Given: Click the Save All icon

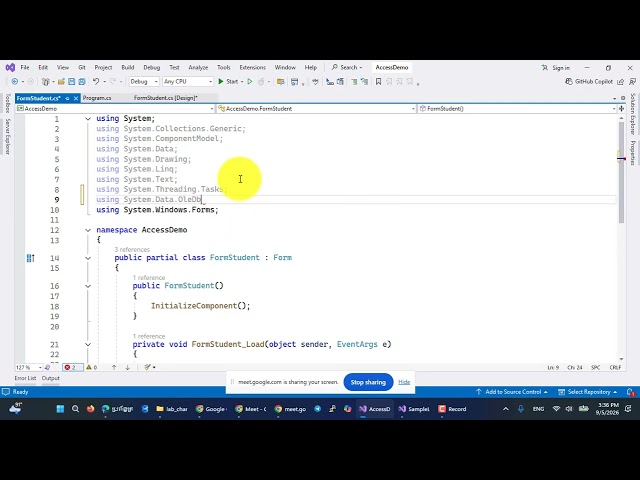Looking at the screenshot, I should pyautogui.click(x=82, y=82).
